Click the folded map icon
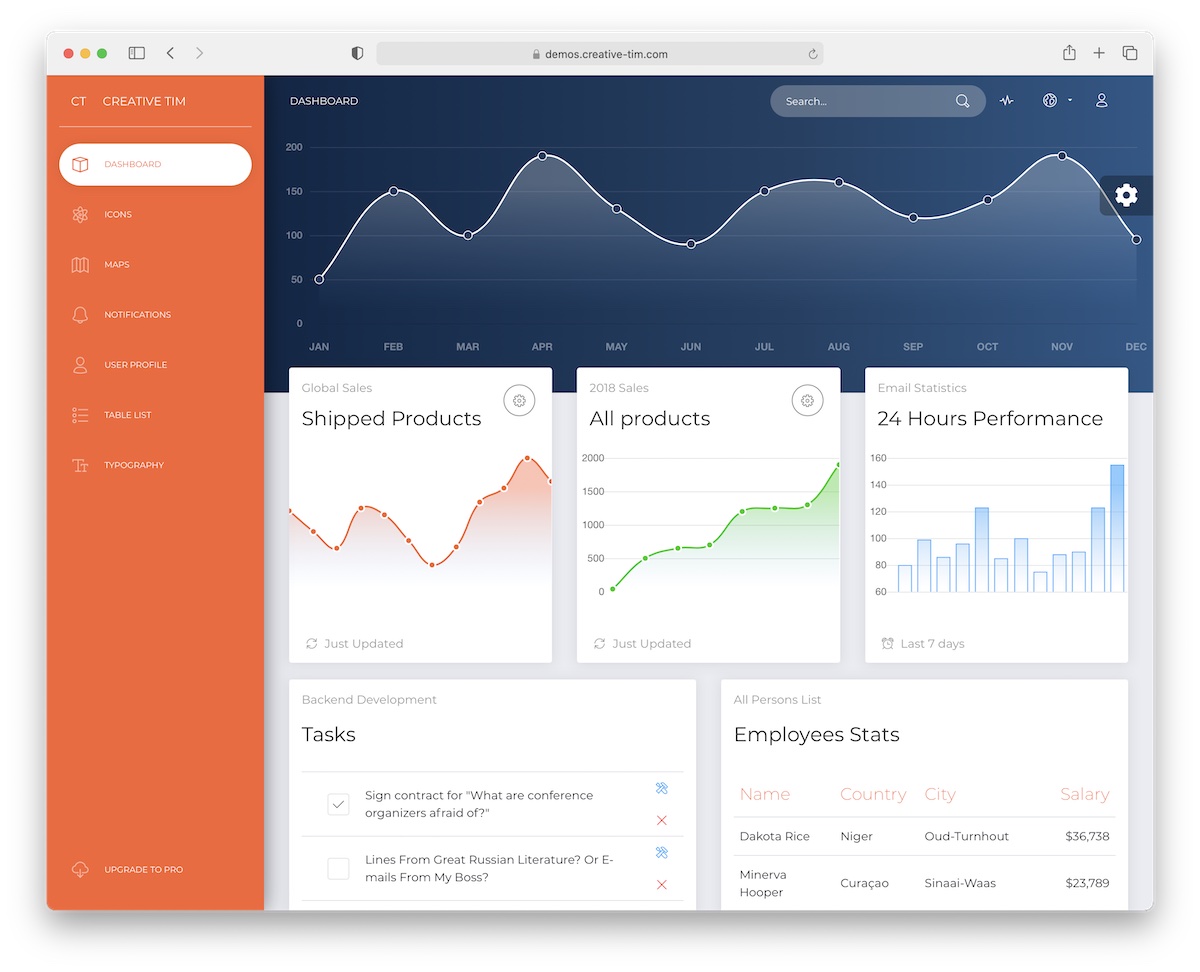 [81, 264]
